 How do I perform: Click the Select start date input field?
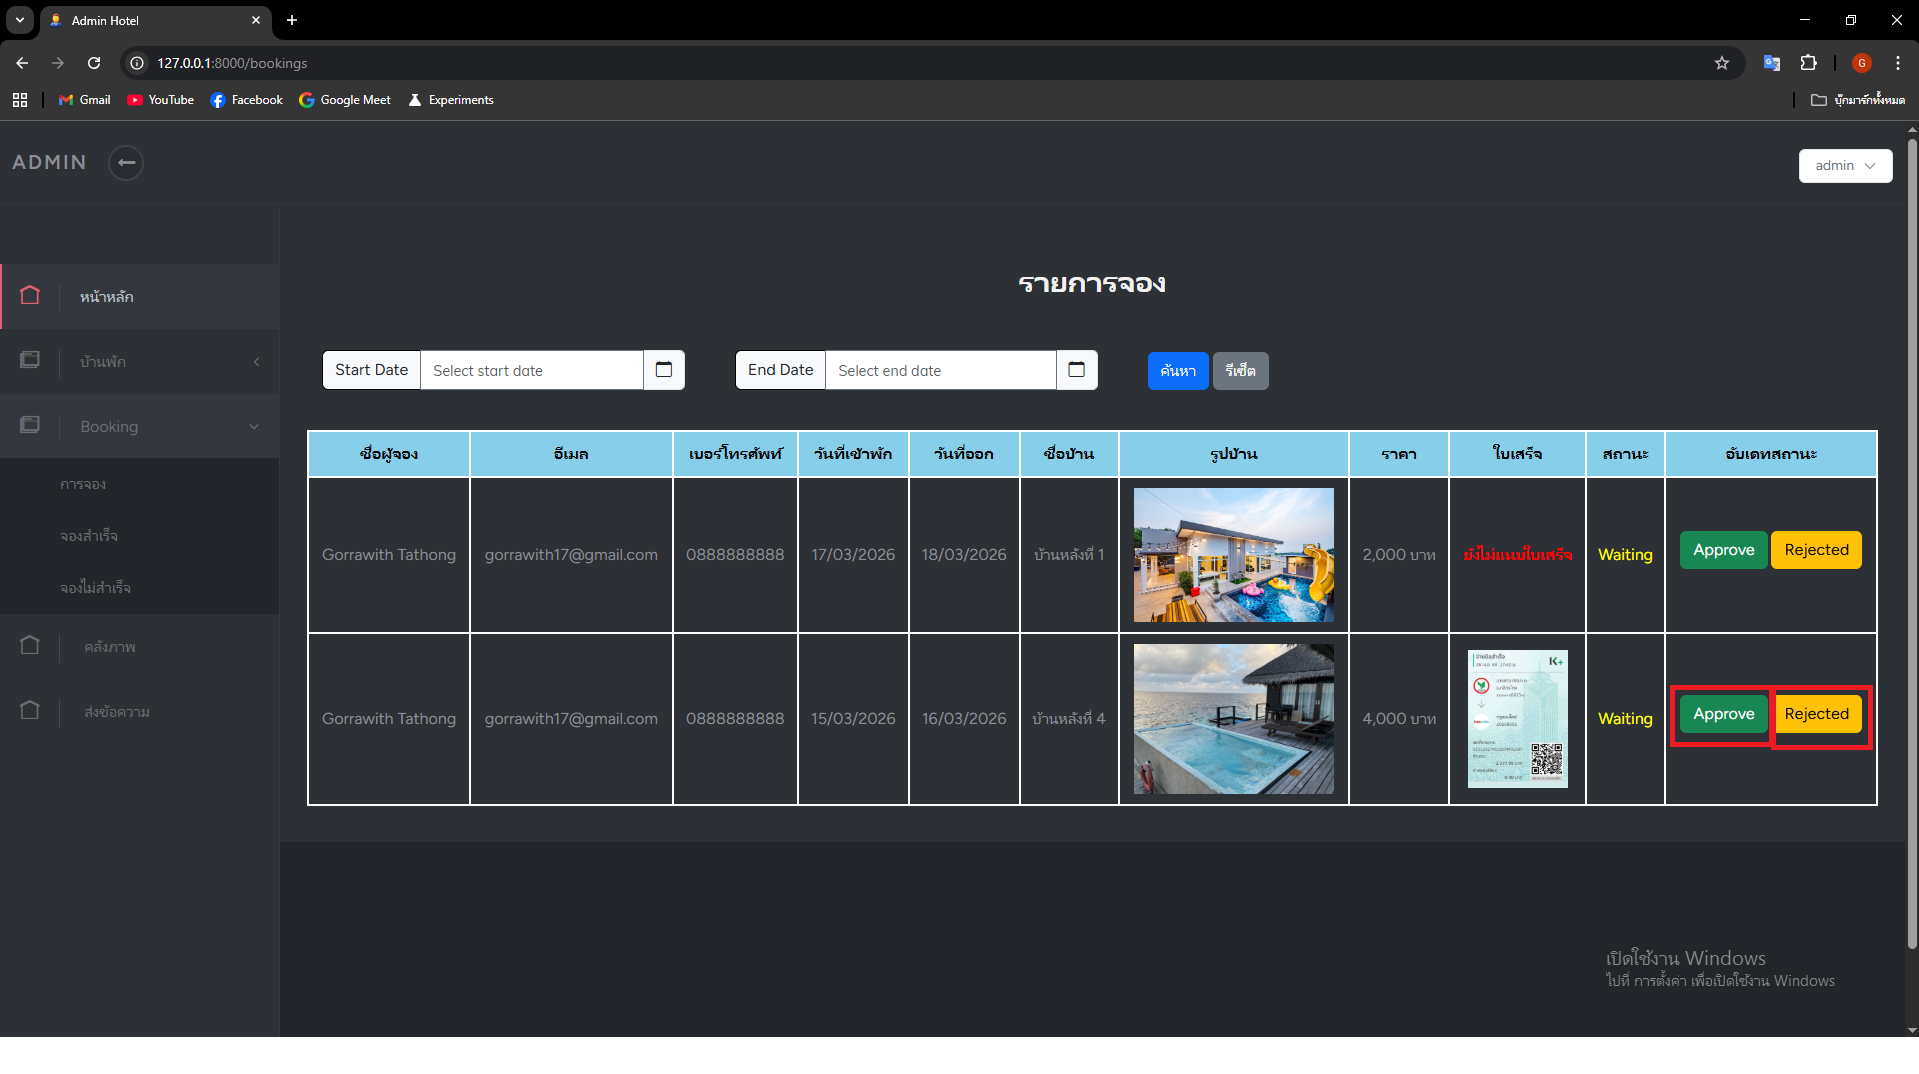pyautogui.click(x=531, y=371)
